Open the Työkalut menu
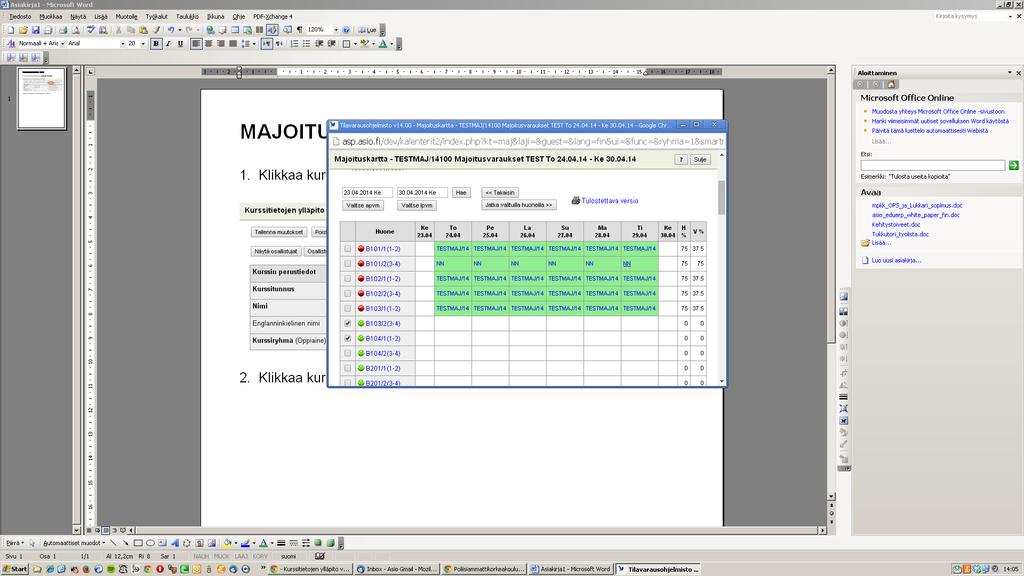Image resolution: width=1024 pixels, height=576 pixels. 157,16
